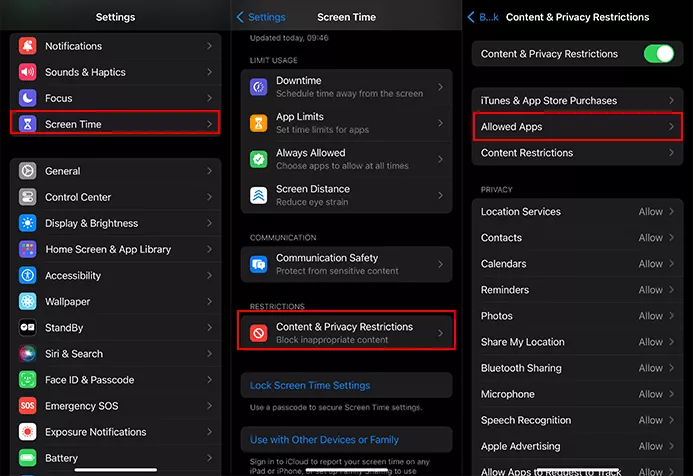The height and width of the screenshot is (476, 693).
Task: Expand iTunes & App Store Purchases chevron
Action: click(671, 101)
